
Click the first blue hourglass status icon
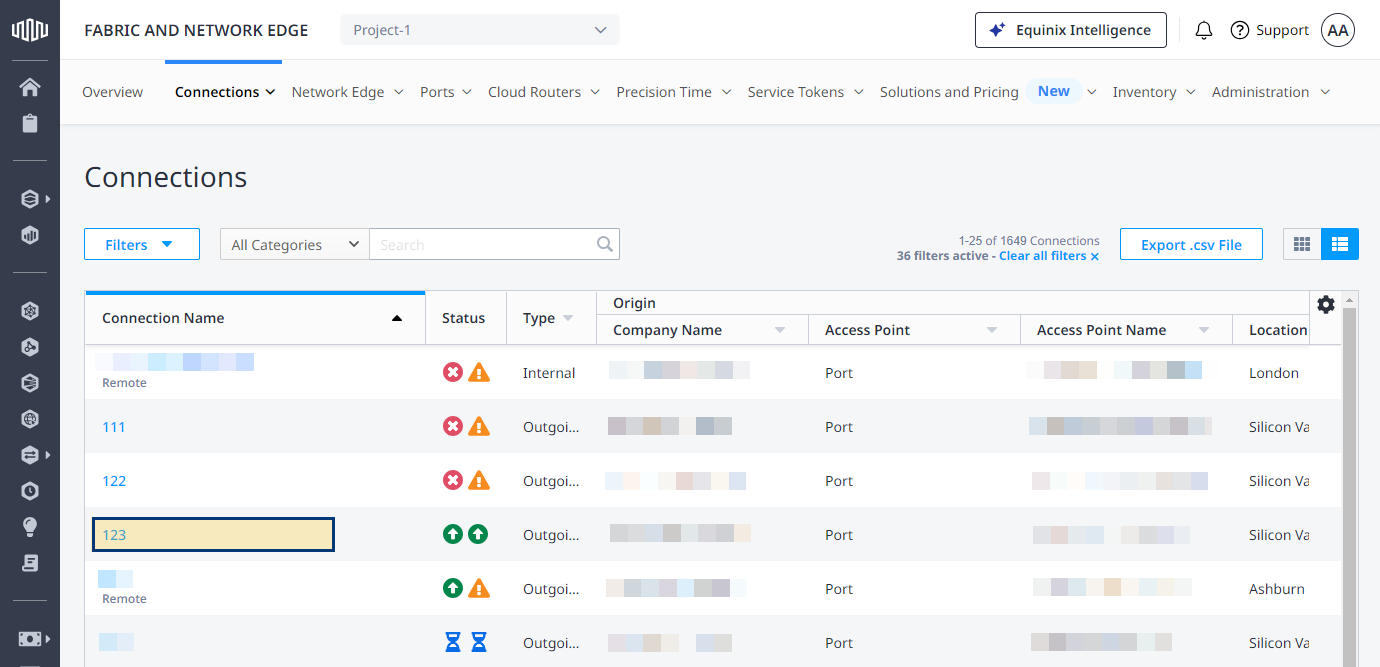(453, 643)
